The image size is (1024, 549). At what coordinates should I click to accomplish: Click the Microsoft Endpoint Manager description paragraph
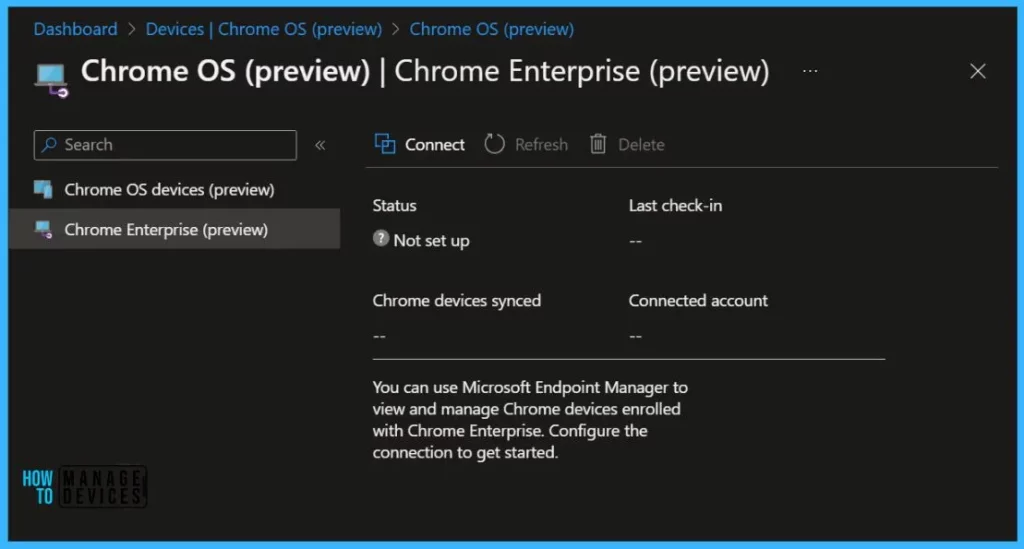530,420
